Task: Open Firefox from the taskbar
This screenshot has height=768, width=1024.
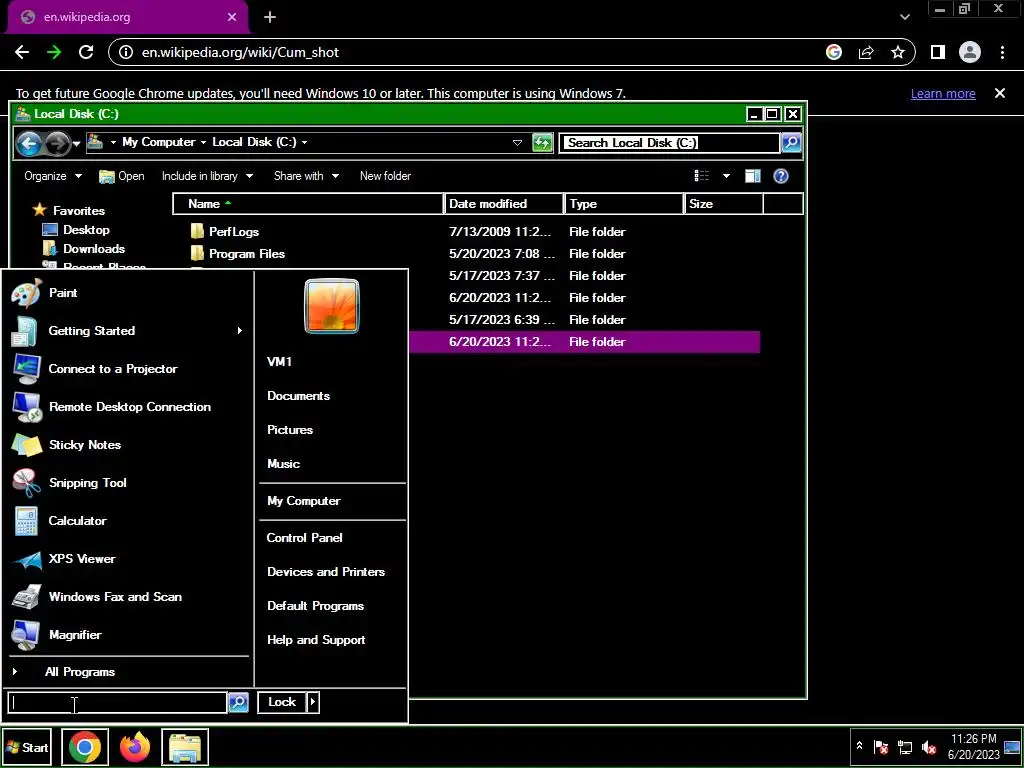Action: tap(135, 747)
